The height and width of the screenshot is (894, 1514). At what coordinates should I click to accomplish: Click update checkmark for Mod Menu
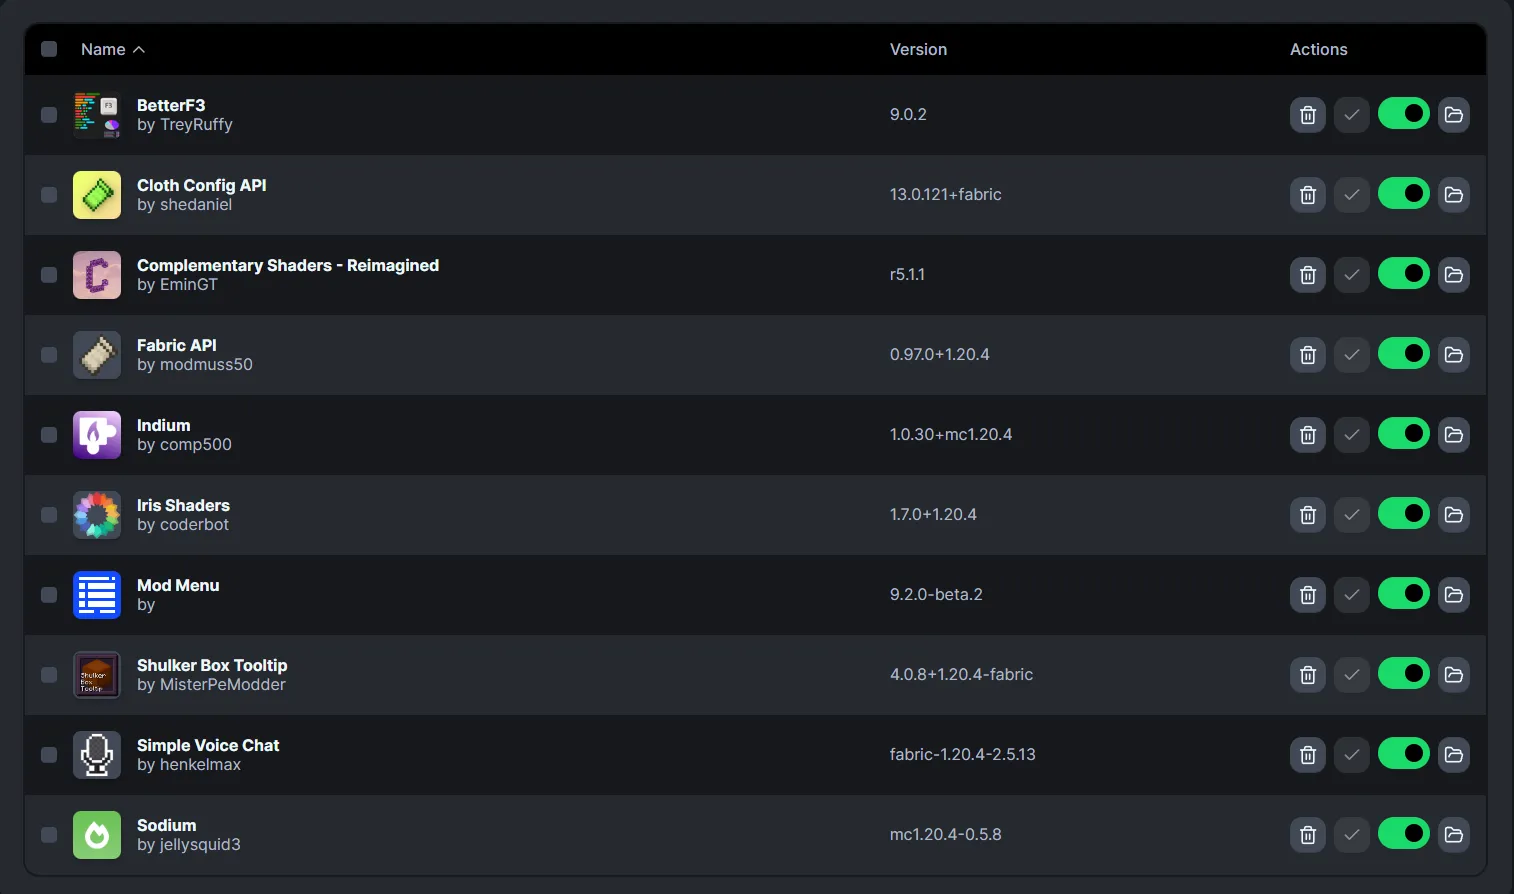pyautogui.click(x=1351, y=595)
